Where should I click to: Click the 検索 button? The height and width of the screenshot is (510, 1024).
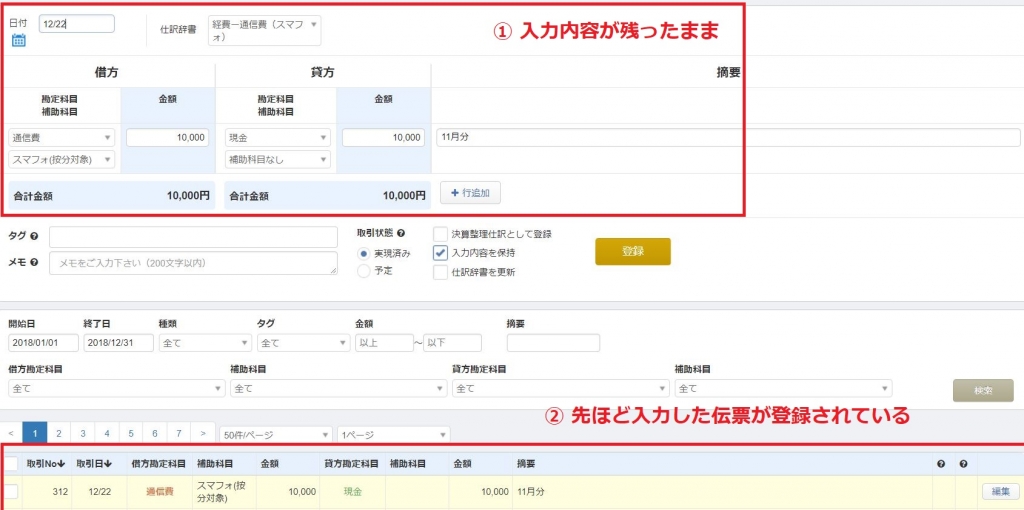pyautogui.click(x=984, y=390)
